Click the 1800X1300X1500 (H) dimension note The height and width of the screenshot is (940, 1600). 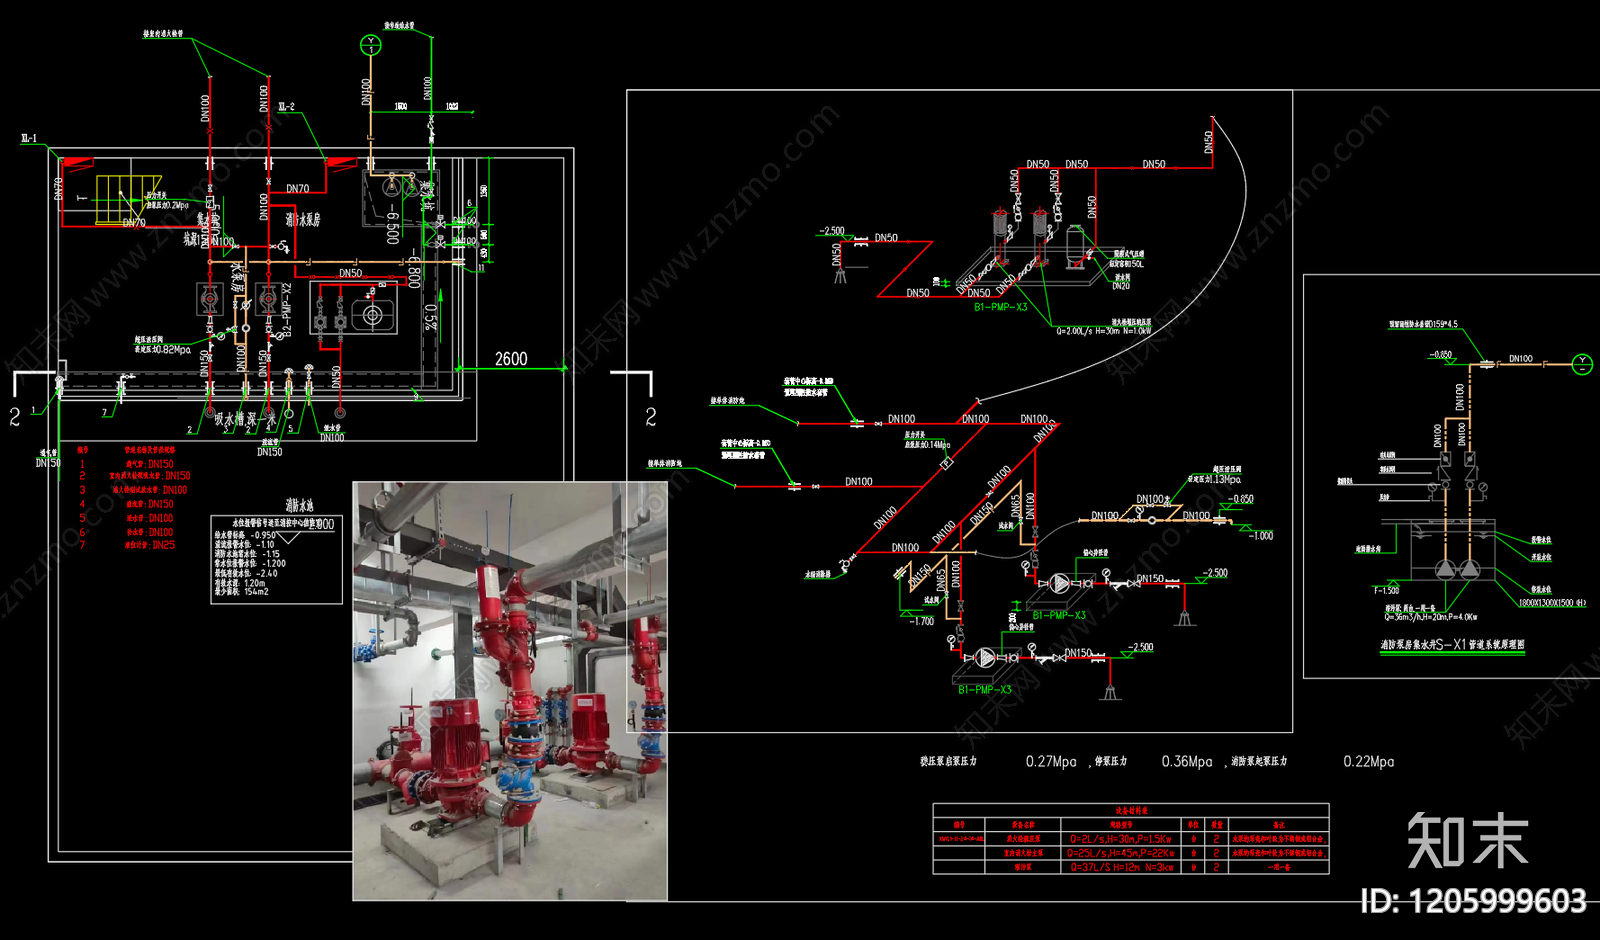point(1552,603)
